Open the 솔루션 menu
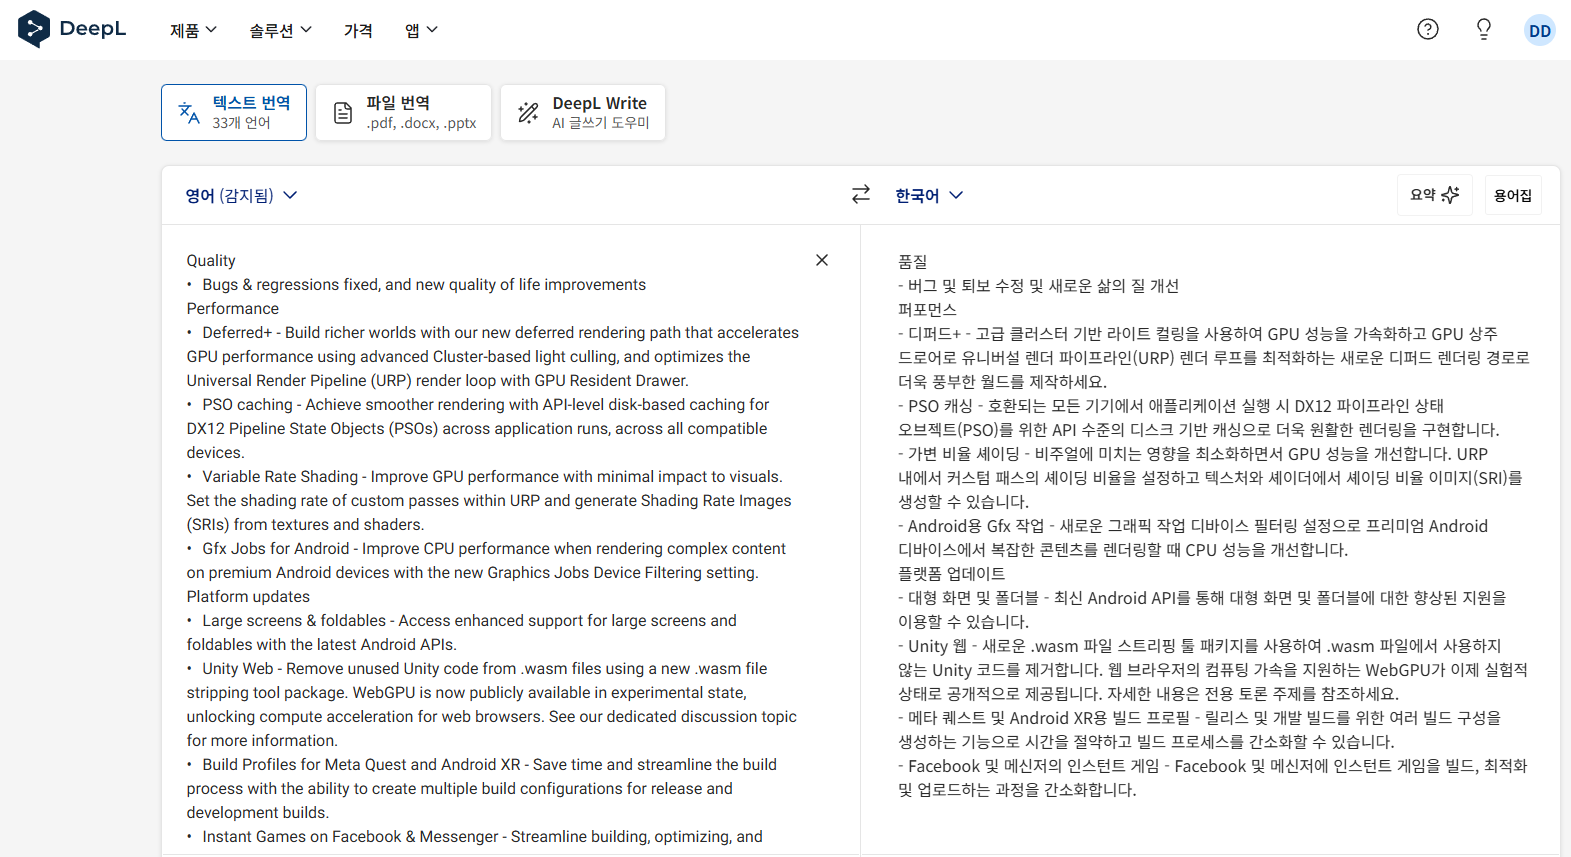The width and height of the screenshot is (1571, 857). coord(280,30)
